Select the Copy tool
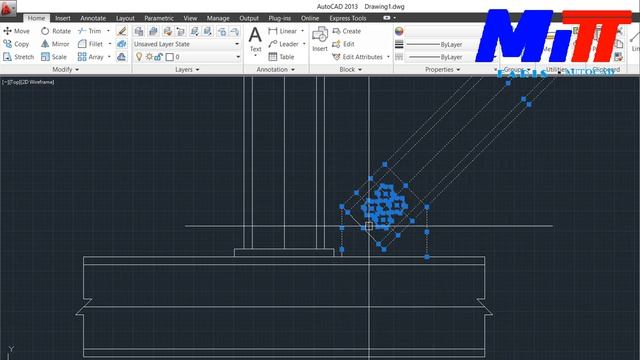 [x=16, y=44]
